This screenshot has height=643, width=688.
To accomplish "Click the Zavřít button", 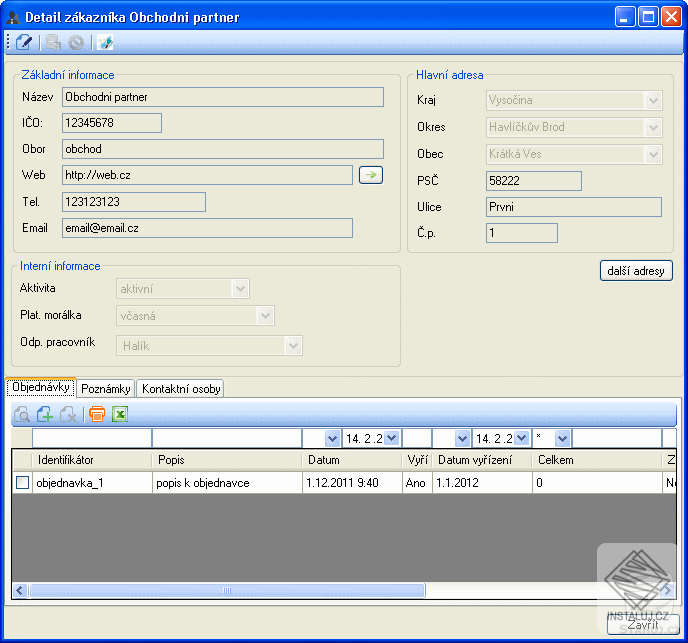I will point(643,624).
